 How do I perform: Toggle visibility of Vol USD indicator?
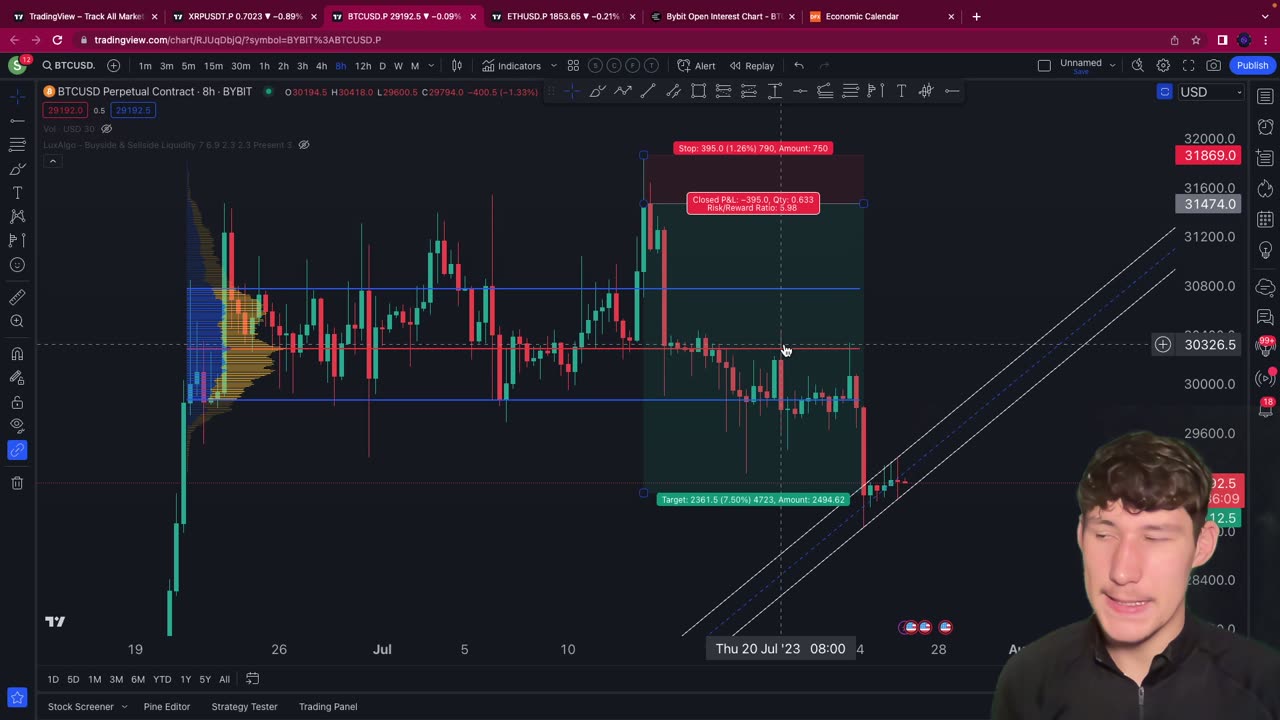(107, 128)
